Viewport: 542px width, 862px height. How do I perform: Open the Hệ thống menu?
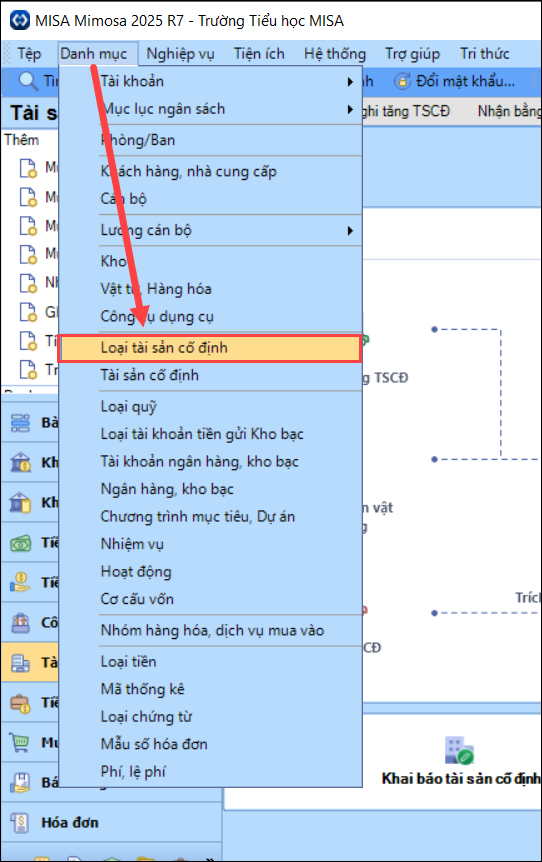(335, 54)
